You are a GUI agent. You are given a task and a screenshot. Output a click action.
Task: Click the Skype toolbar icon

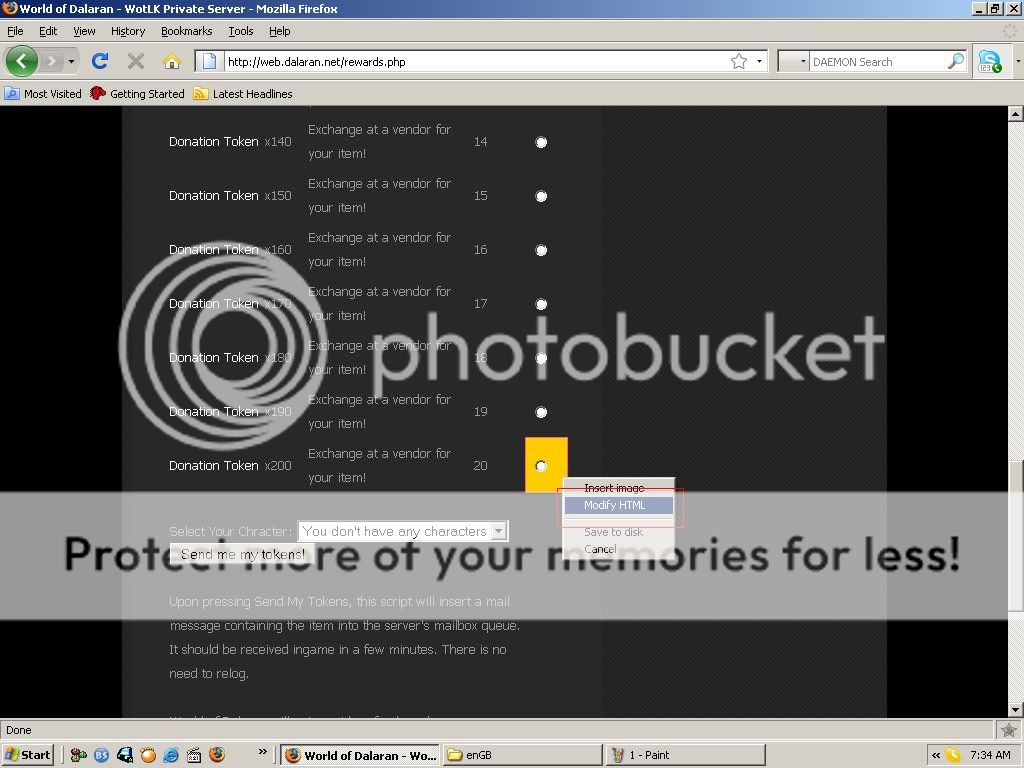tap(989, 61)
